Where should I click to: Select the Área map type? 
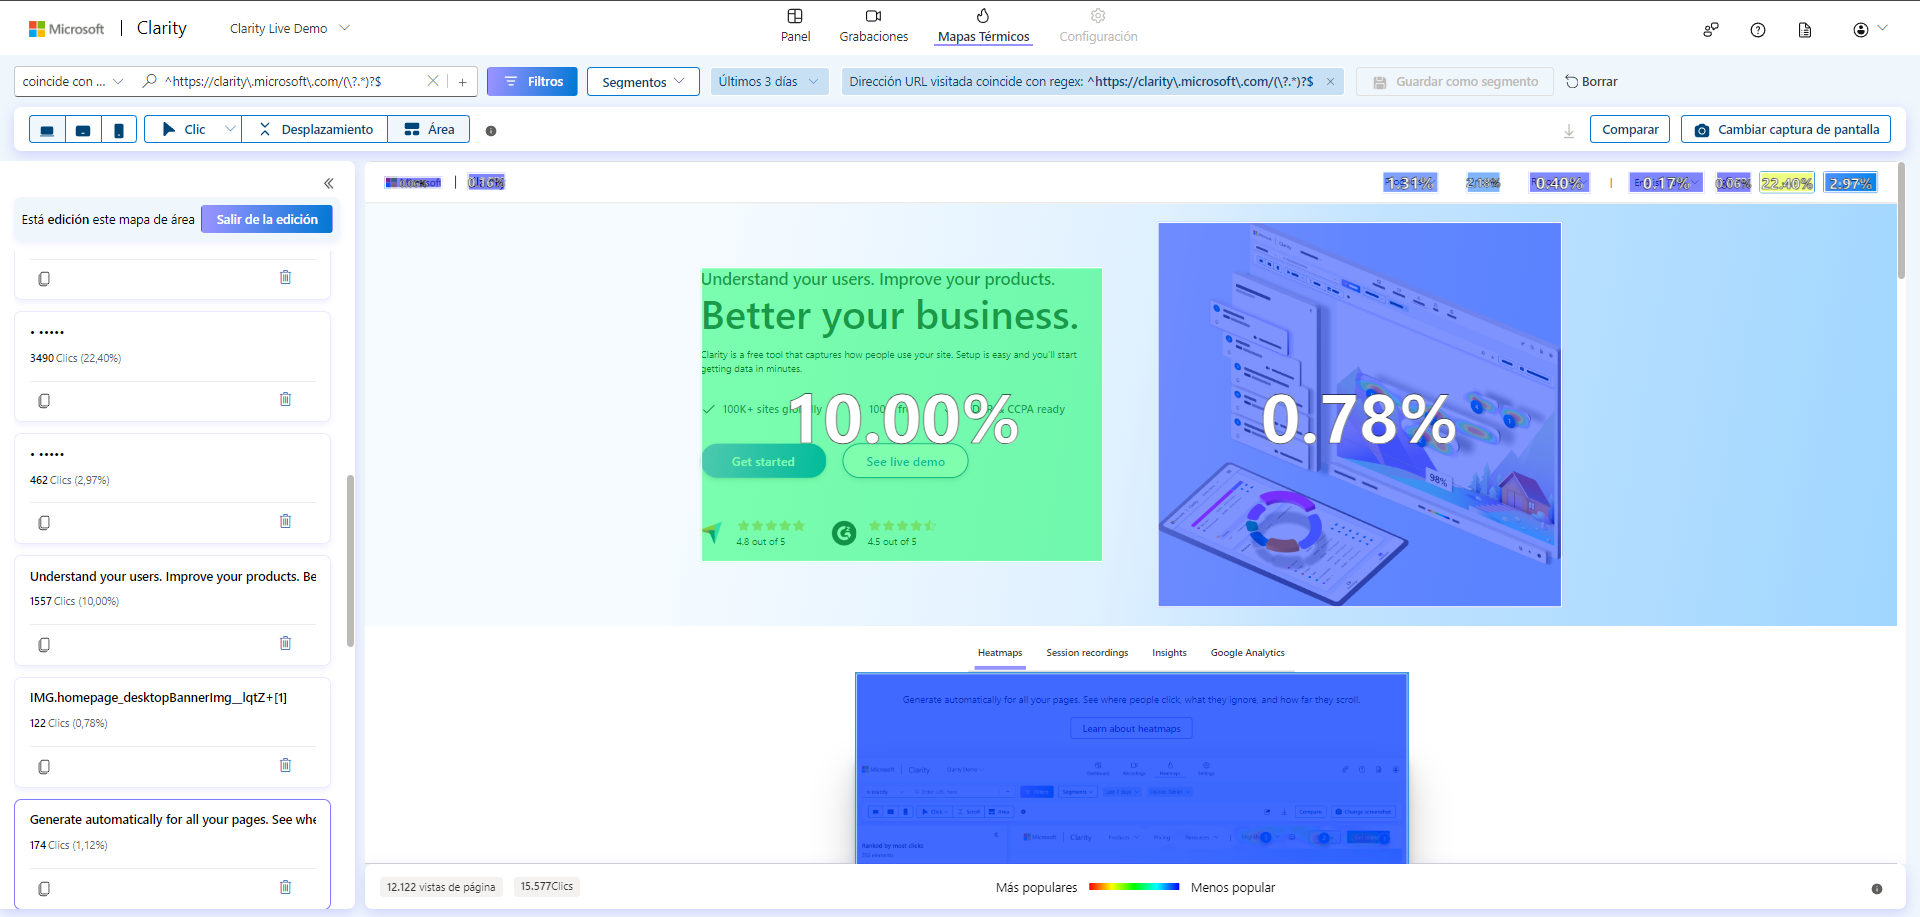click(x=429, y=130)
